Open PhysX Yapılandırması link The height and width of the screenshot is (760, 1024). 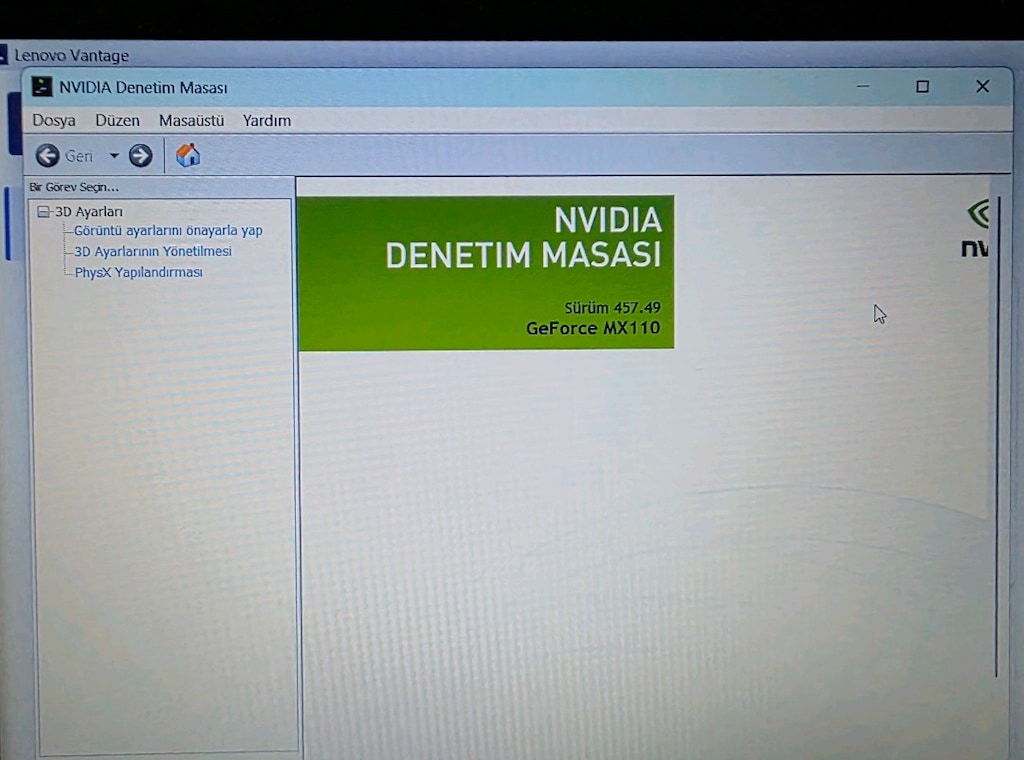(138, 272)
